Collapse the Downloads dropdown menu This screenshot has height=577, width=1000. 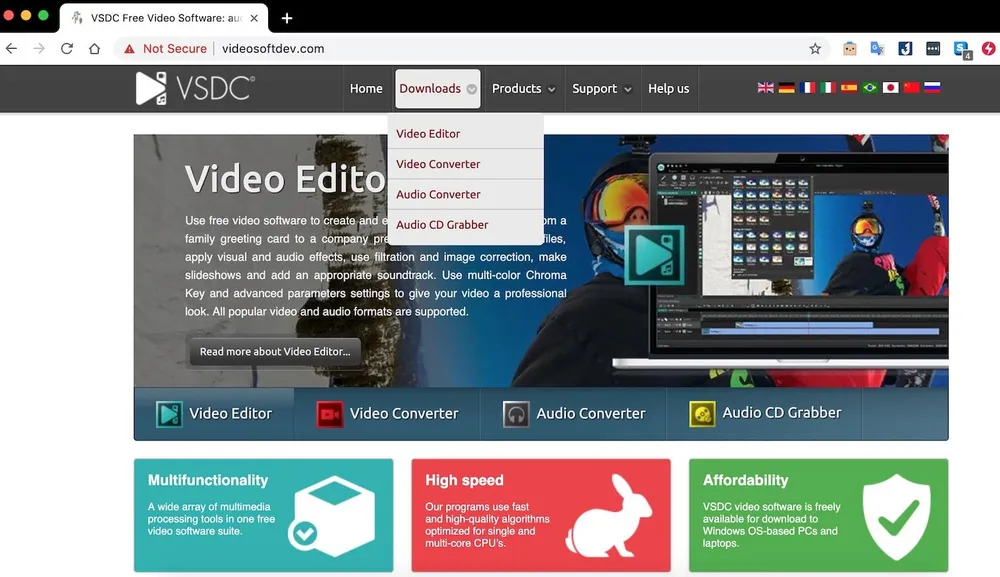click(x=437, y=88)
